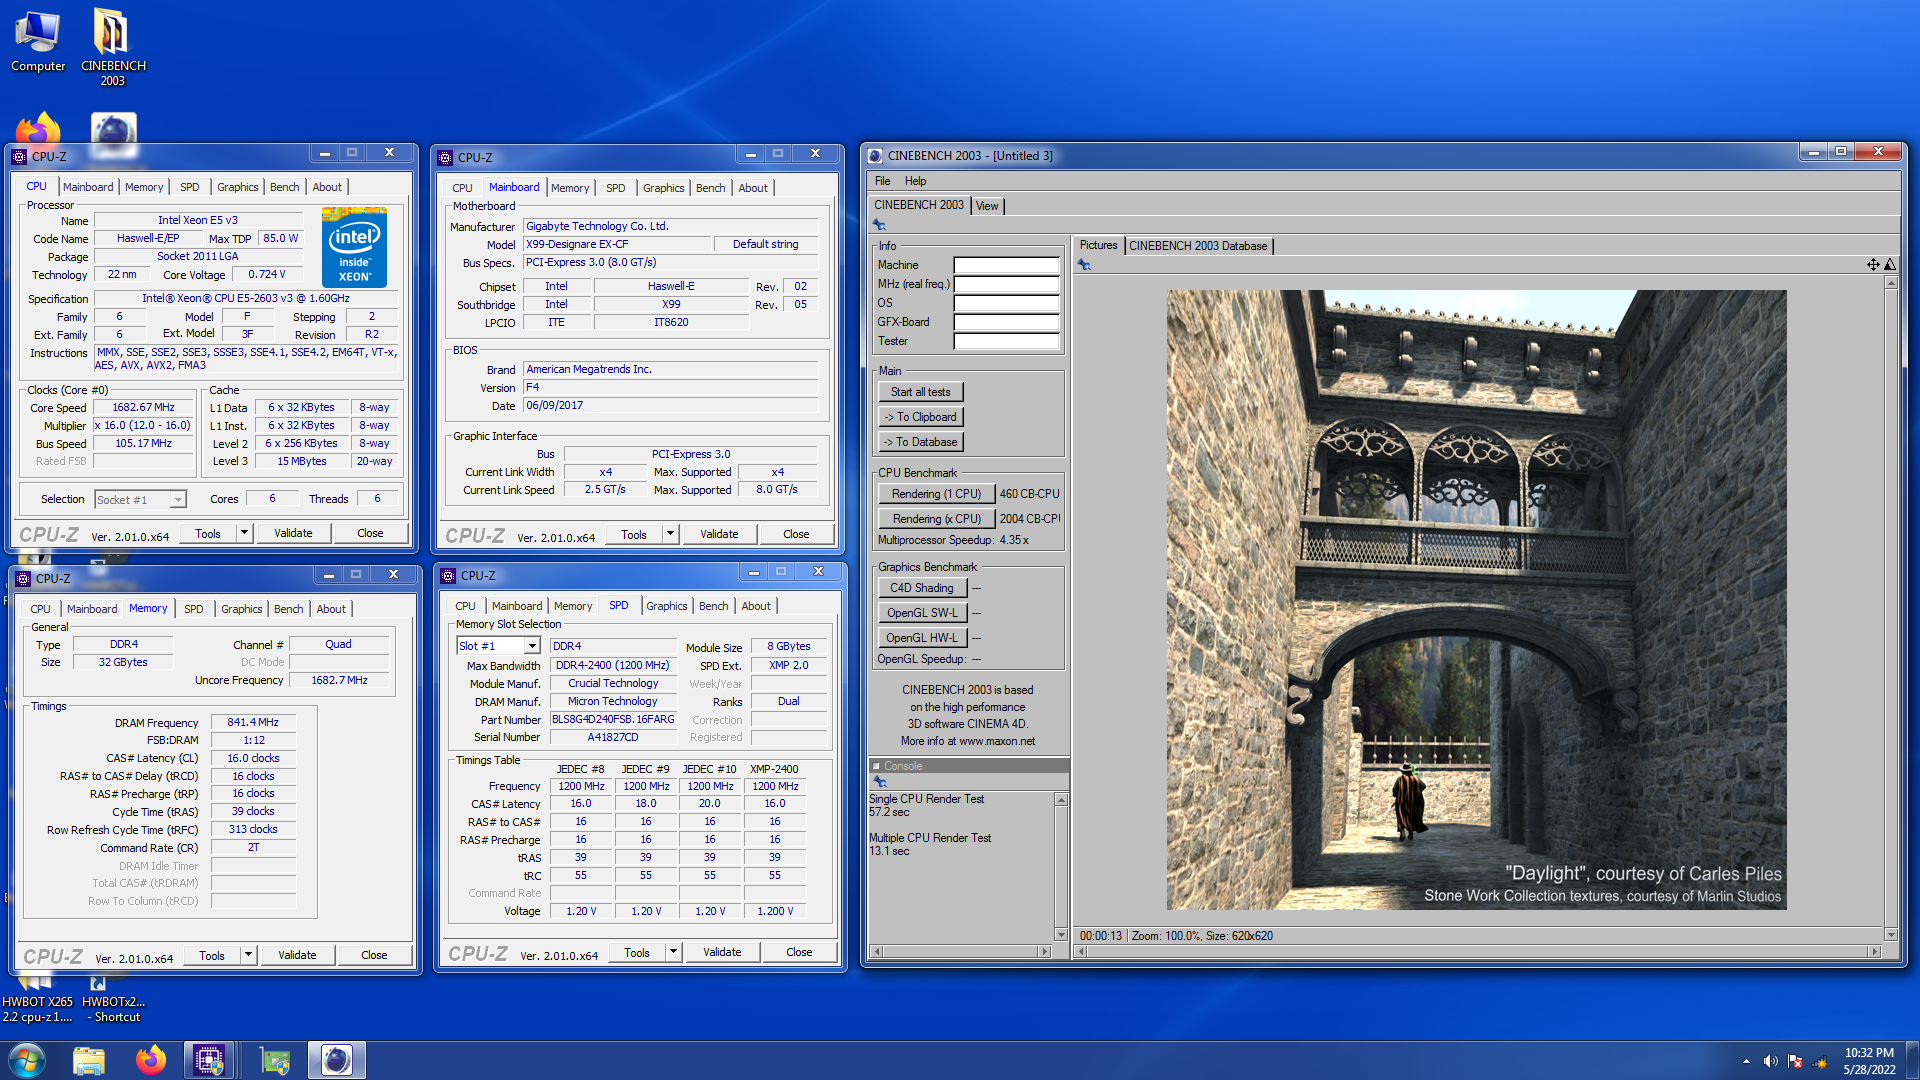The image size is (1920, 1080).
Task: Open the Computer desktop icon
Action: click(x=38, y=40)
